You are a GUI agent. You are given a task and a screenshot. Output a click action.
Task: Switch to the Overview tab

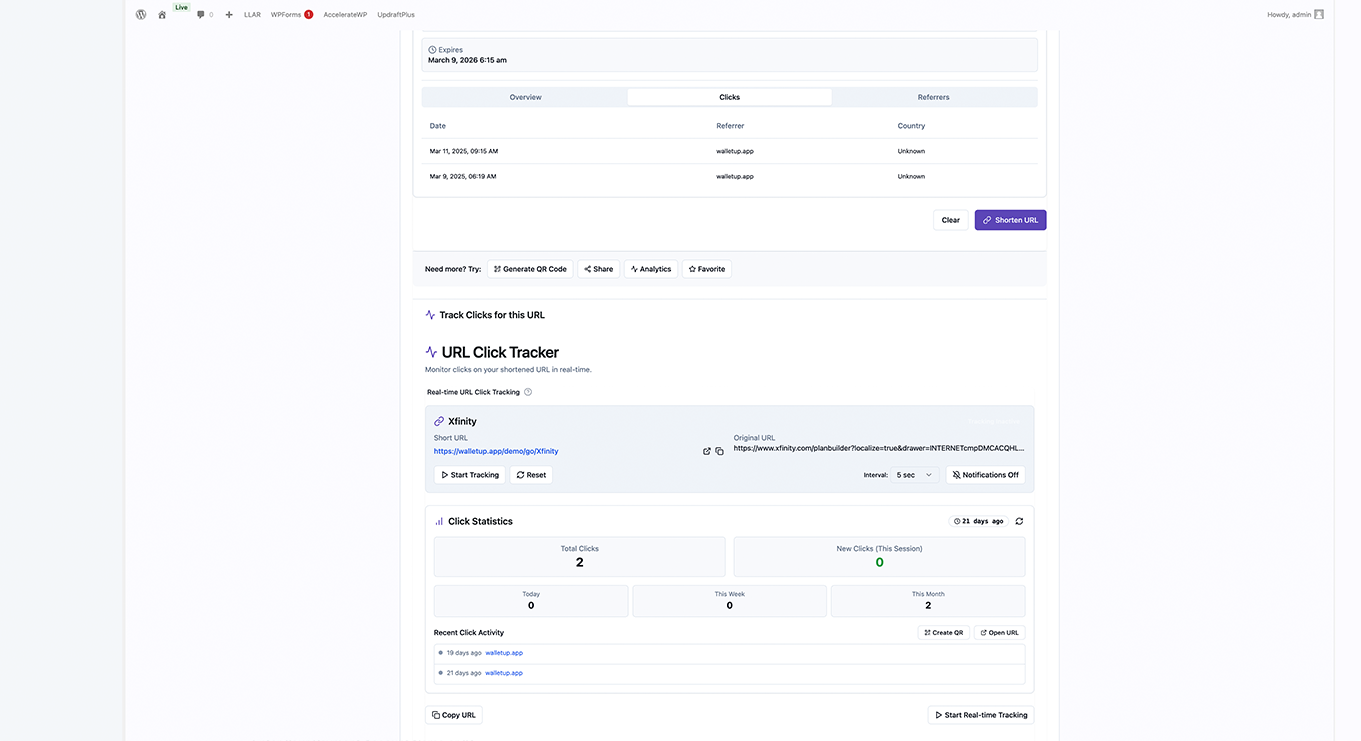(525, 97)
